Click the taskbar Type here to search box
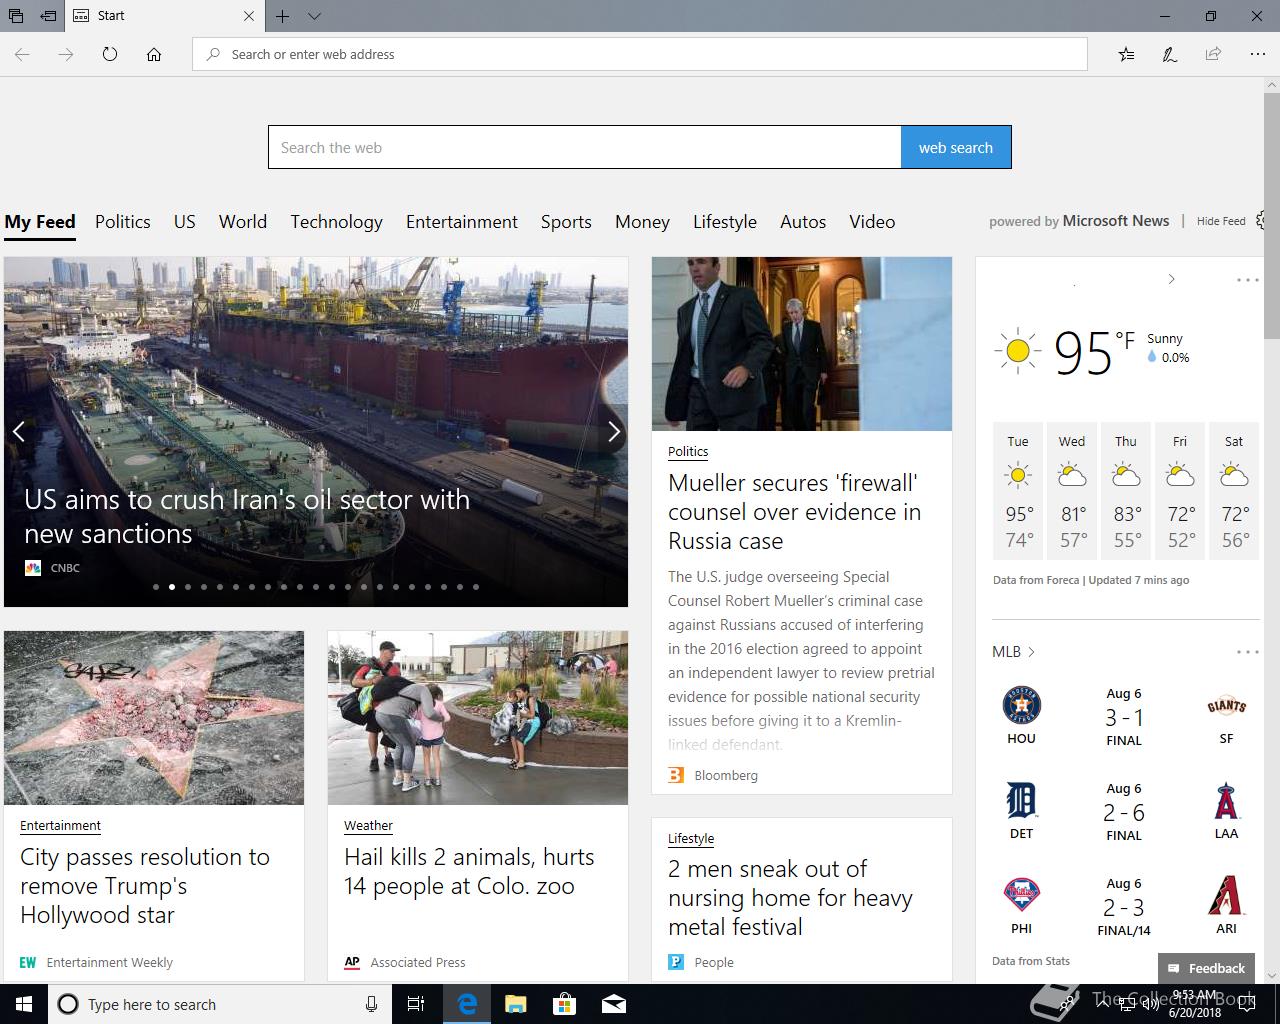The height and width of the screenshot is (1024, 1280). pyautogui.click(x=220, y=1004)
